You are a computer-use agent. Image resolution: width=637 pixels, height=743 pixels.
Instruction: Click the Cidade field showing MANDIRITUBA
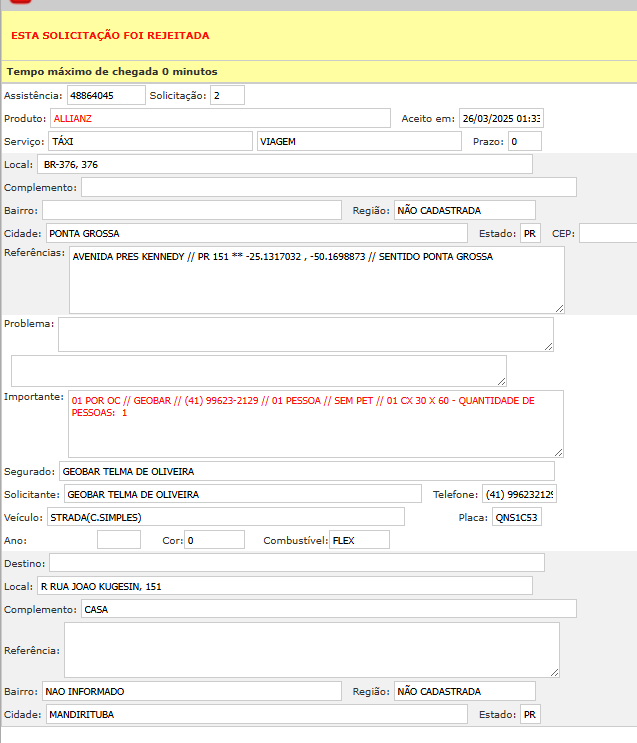pyautogui.click(x=256, y=714)
